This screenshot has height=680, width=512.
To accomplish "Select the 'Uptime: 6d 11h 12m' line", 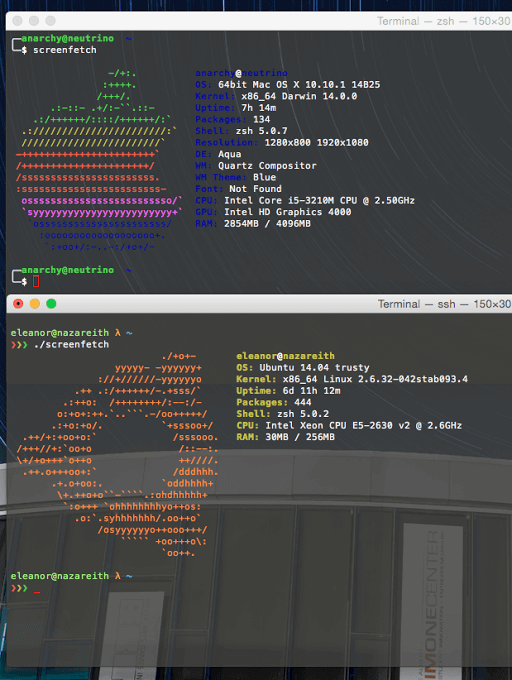I will pyautogui.click(x=288, y=391).
